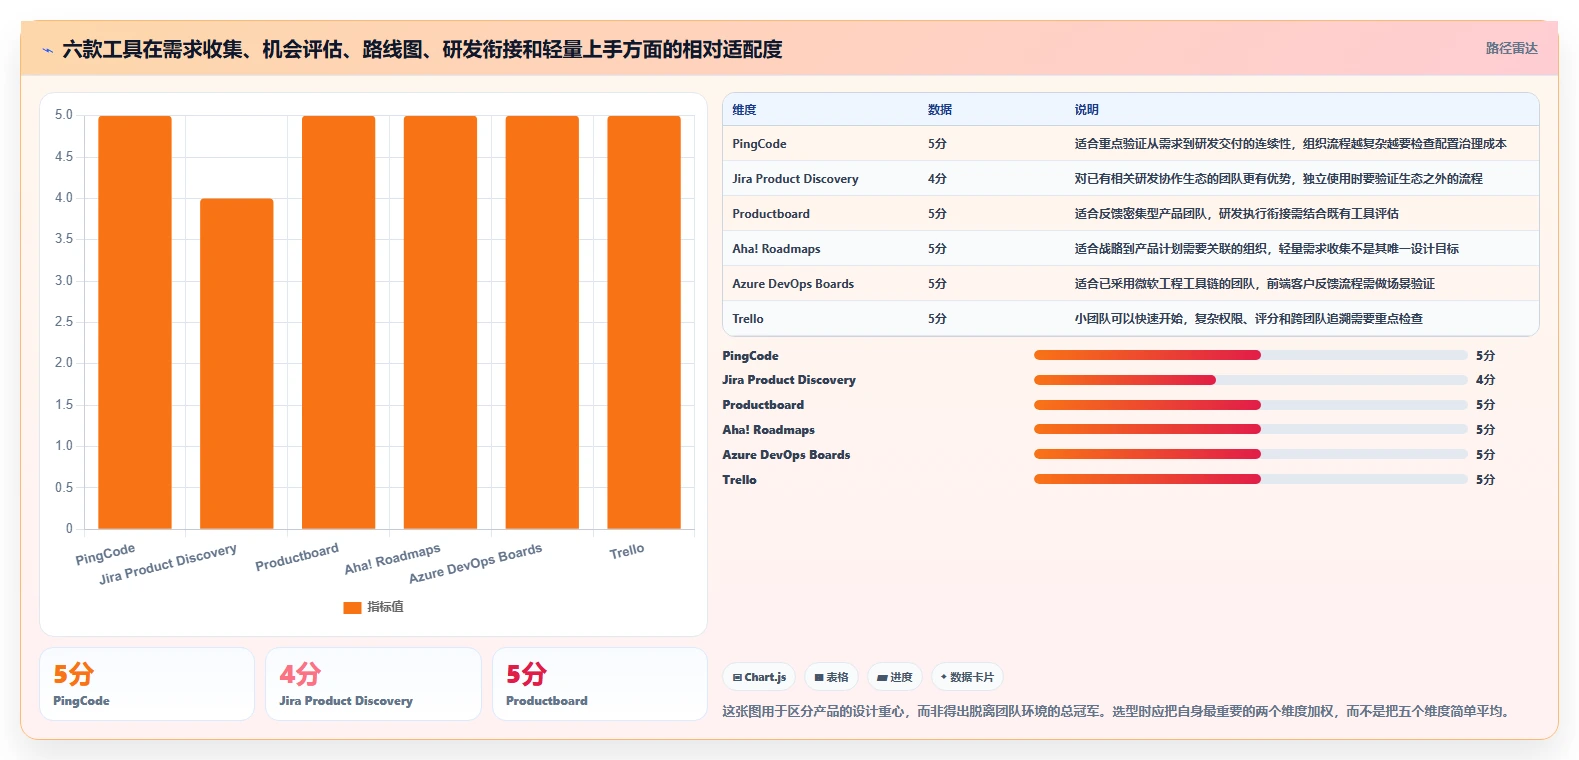1579x760 pixels.
Task: Click the Trello progress bar
Action: click(x=1250, y=479)
